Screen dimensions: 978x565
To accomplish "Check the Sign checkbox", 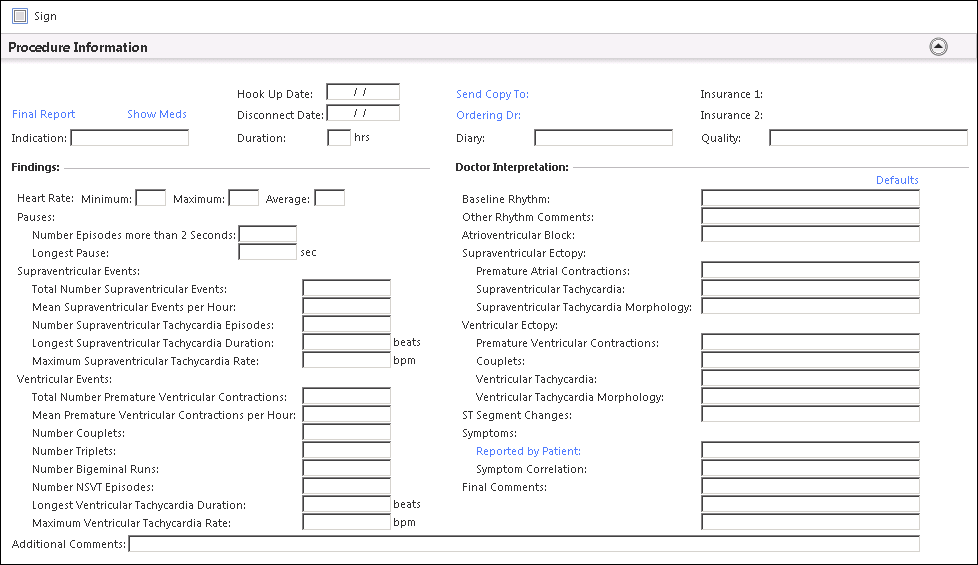I will click(20, 16).
